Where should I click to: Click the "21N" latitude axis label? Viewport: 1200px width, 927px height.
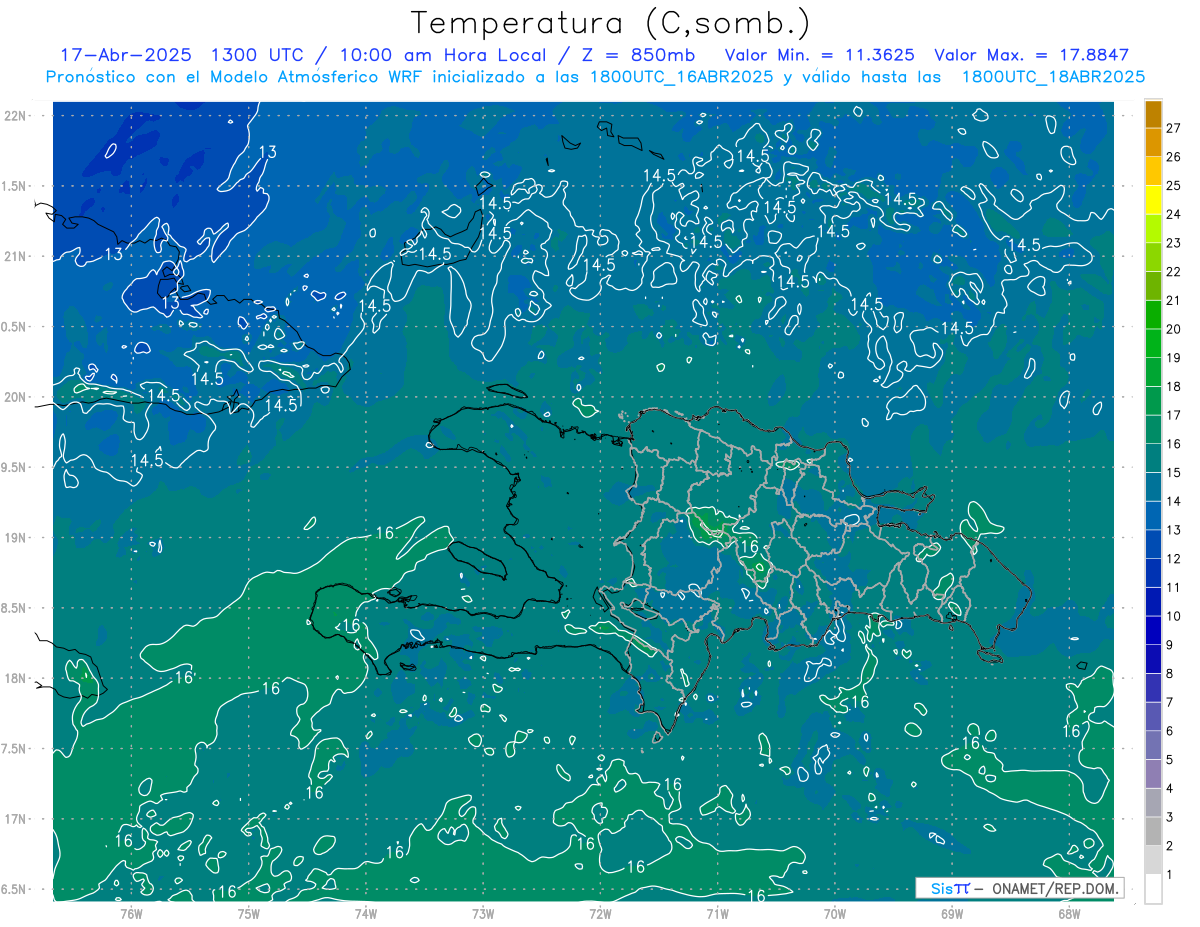16,256
